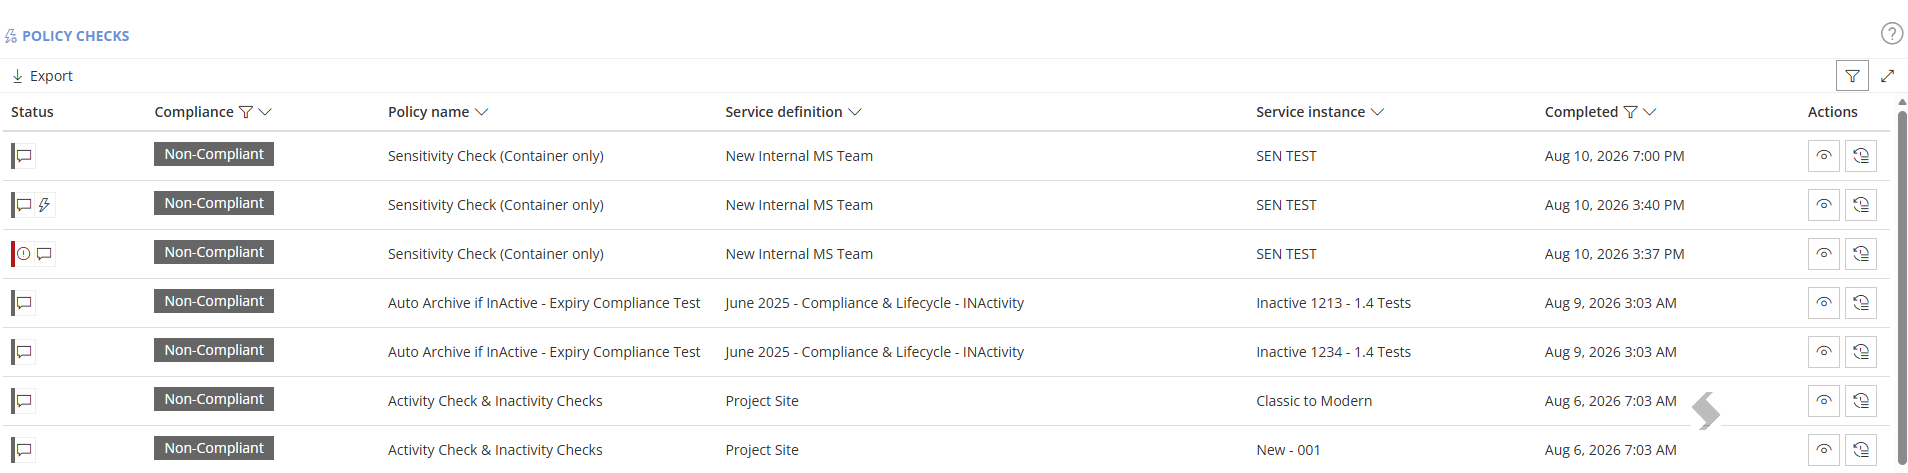
Task: View details of Aug 10 3:40 PM check
Action: click(x=1823, y=205)
